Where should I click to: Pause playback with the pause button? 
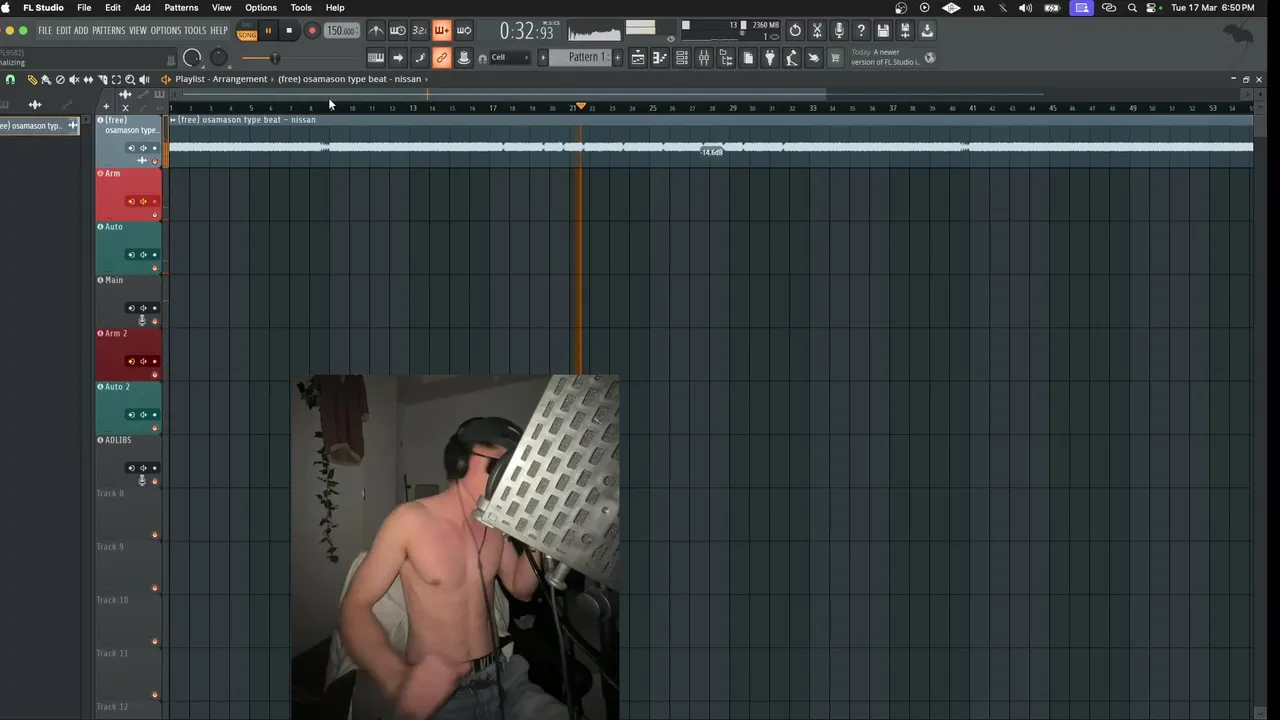pos(268,31)
